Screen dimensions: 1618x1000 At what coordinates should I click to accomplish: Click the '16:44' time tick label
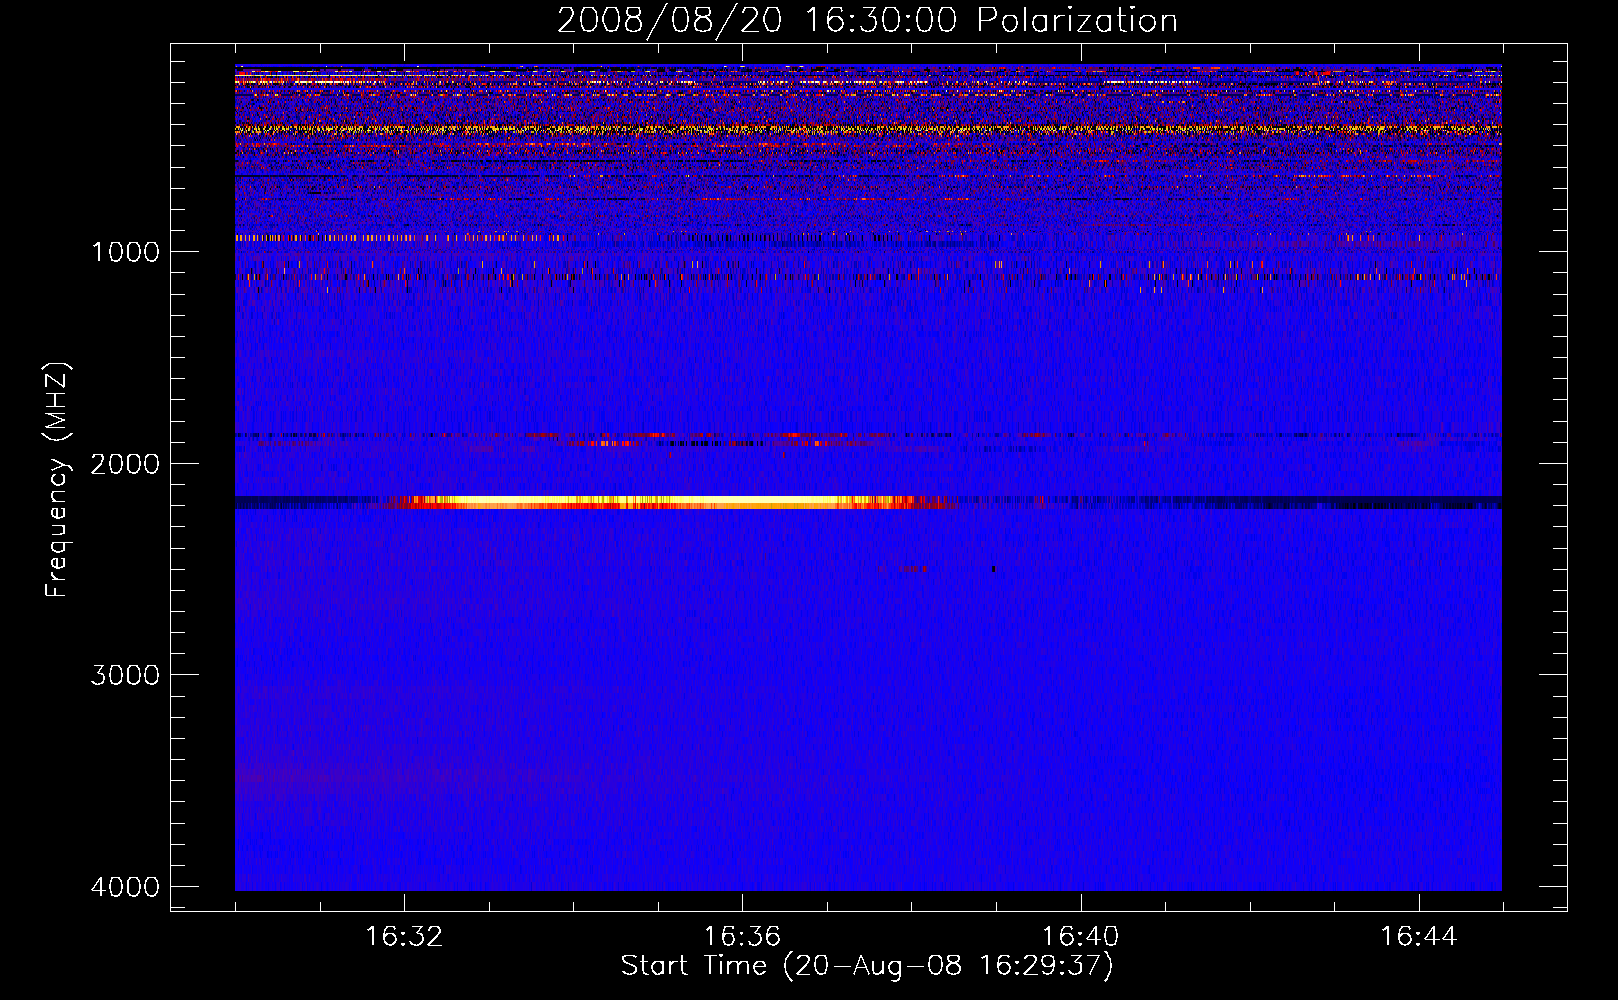[1419, 937]
